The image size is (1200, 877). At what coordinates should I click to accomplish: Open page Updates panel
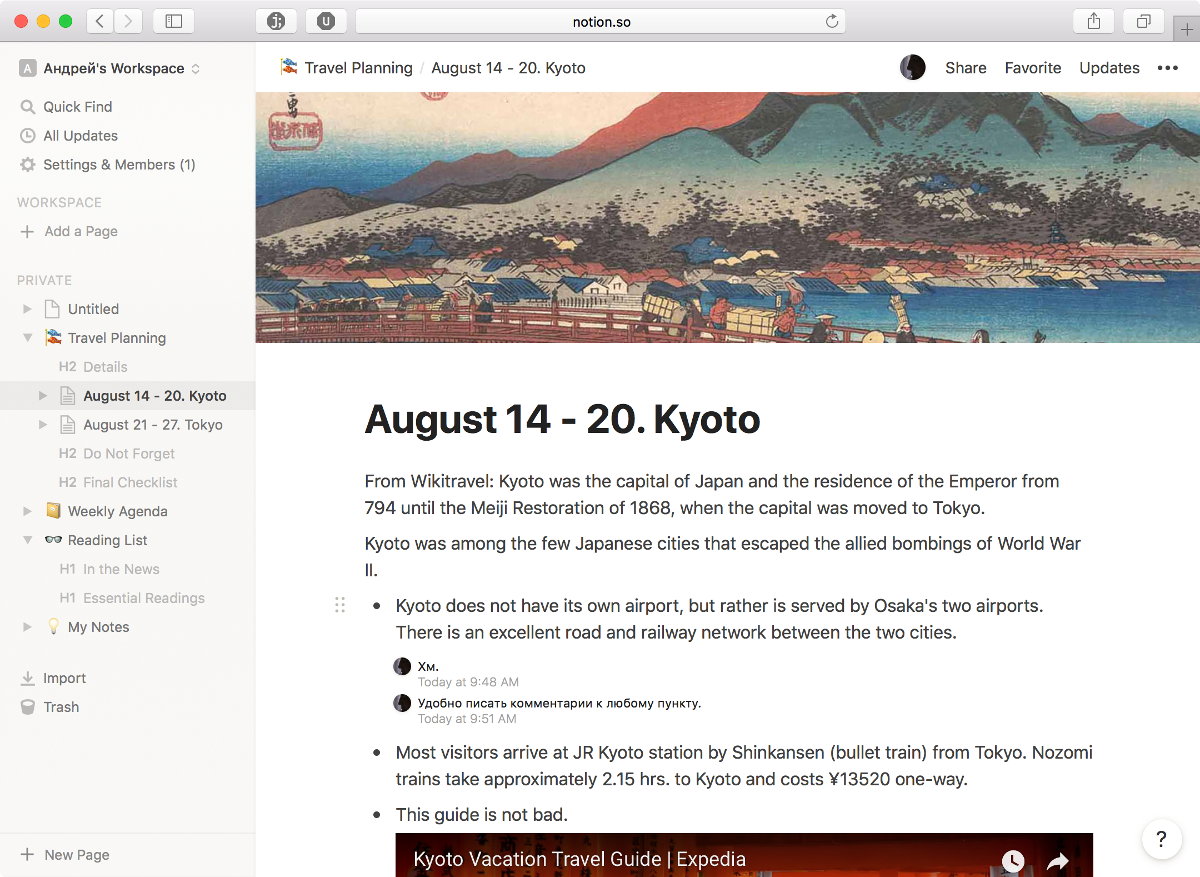click(1109, 68)
